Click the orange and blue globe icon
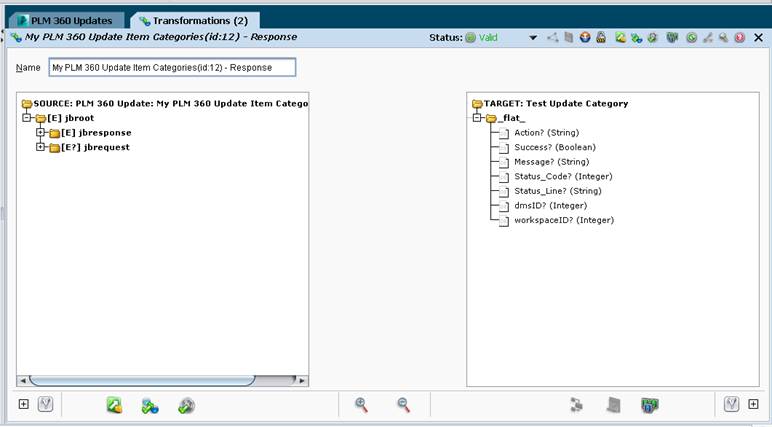 pyautogui.click(x=585, y=37)
